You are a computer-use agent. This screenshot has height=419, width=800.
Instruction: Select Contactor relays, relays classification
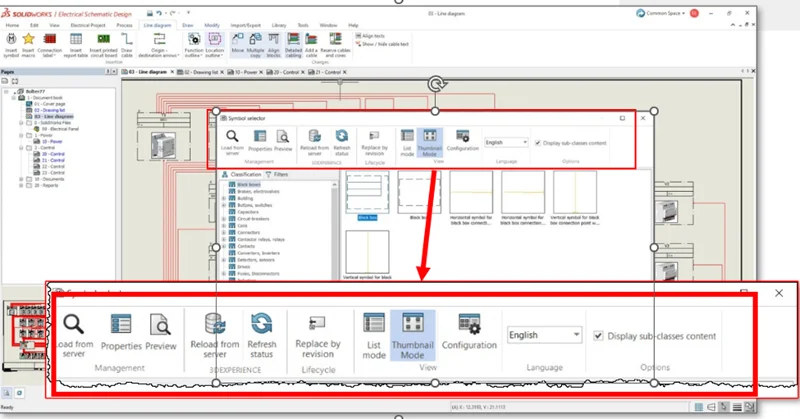(x=261, y=239)
